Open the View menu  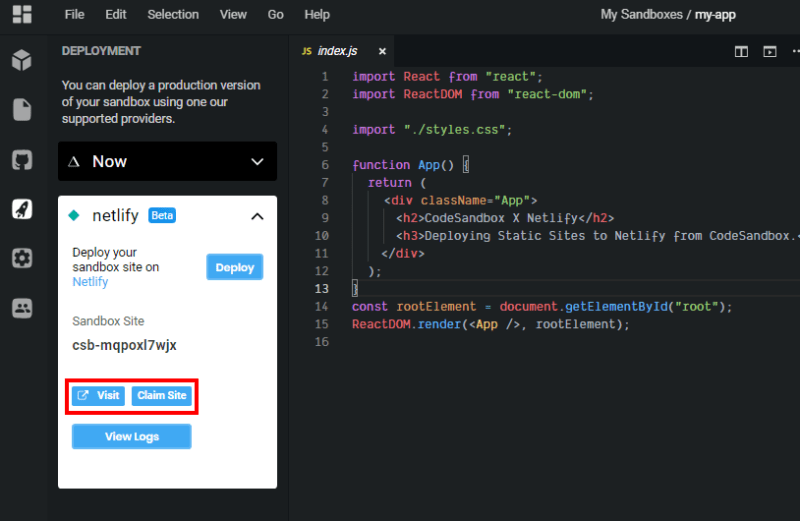[233, 14]
